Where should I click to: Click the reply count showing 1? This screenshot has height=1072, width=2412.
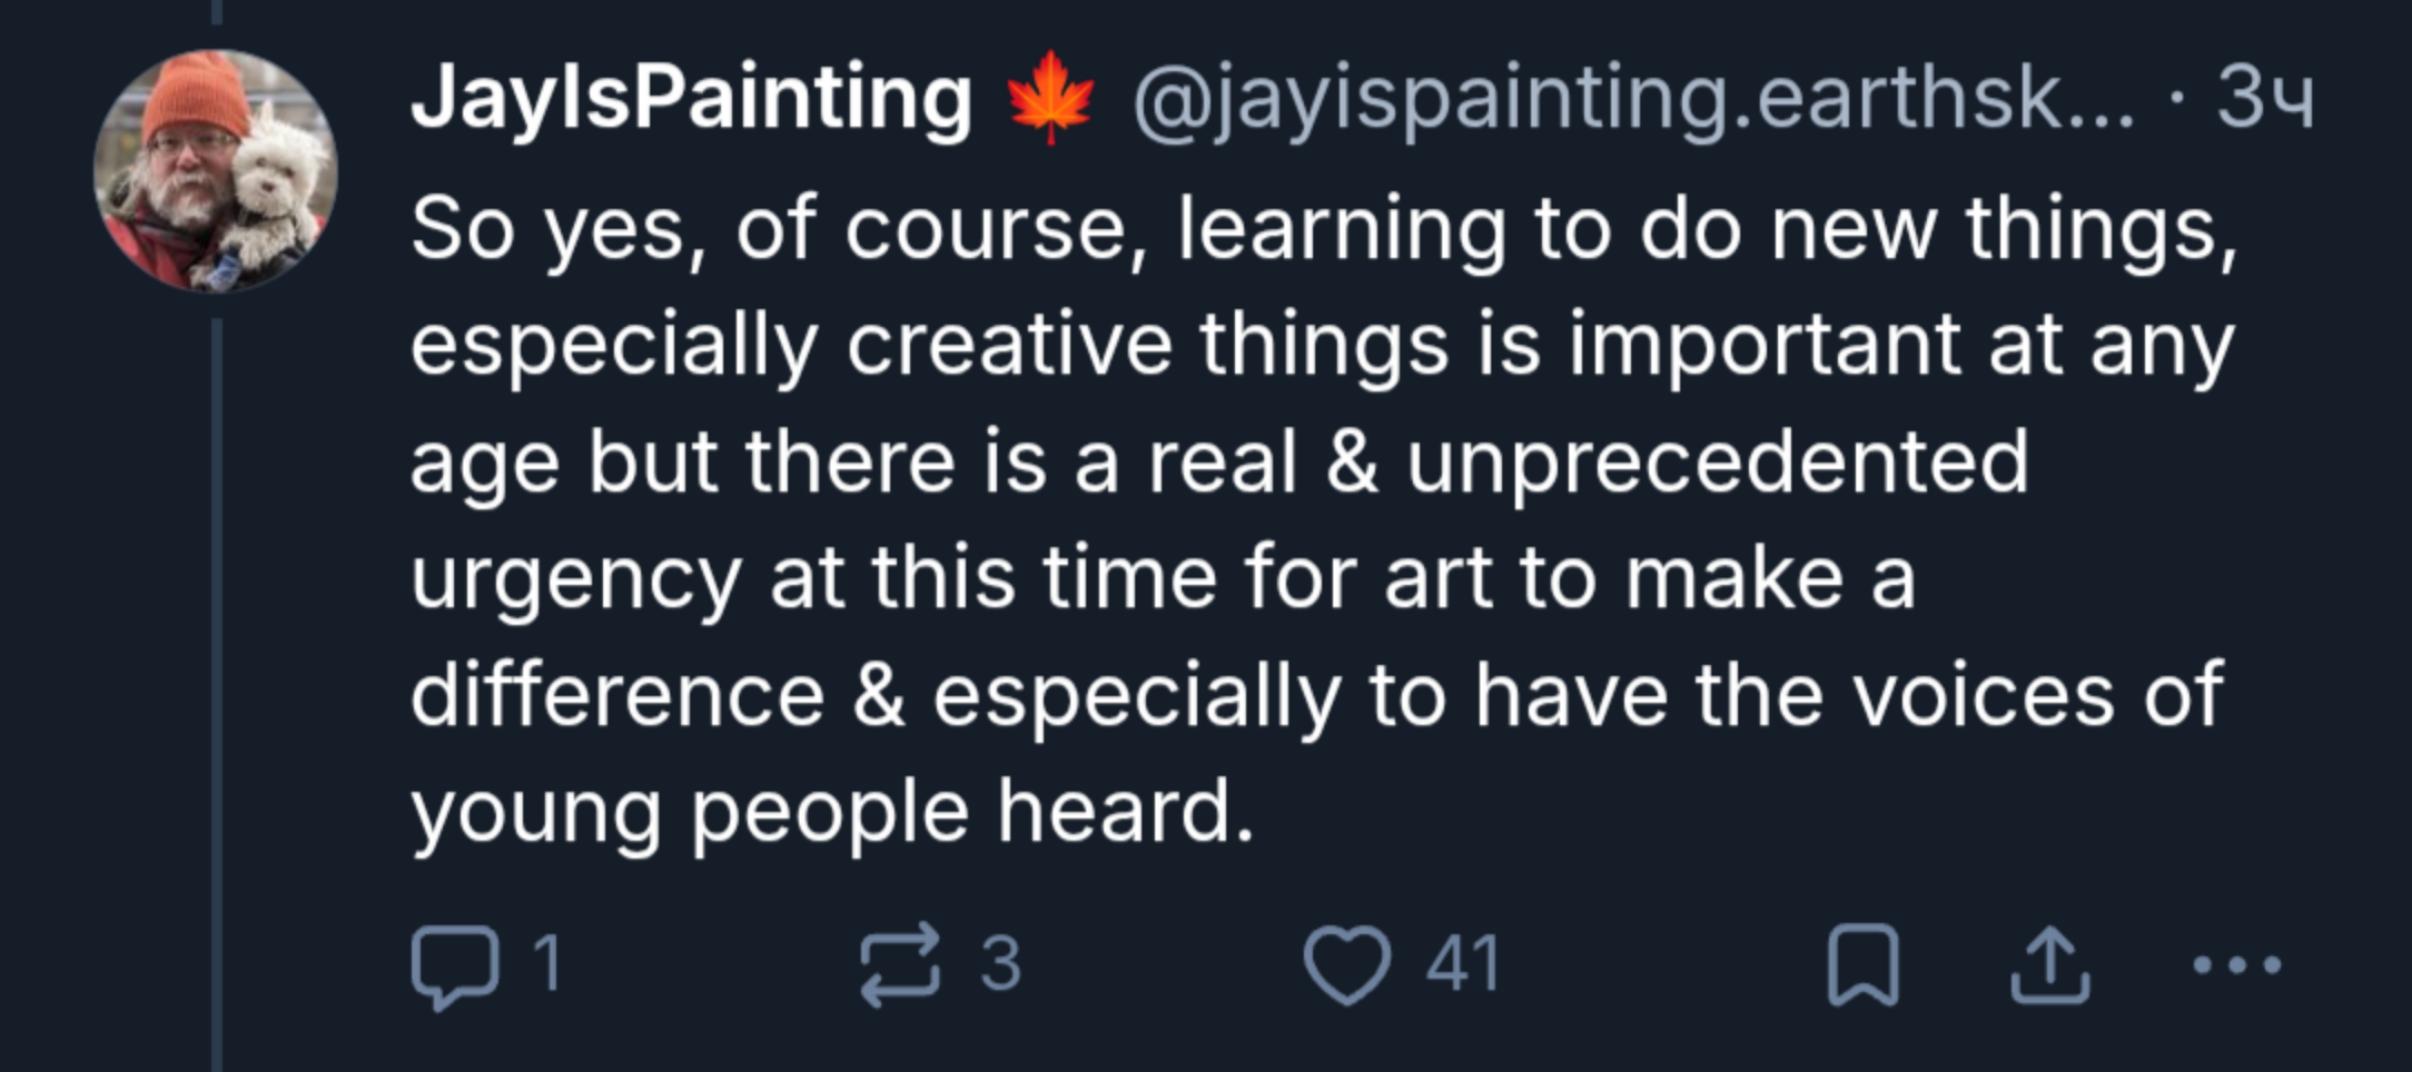pos(547,964)
